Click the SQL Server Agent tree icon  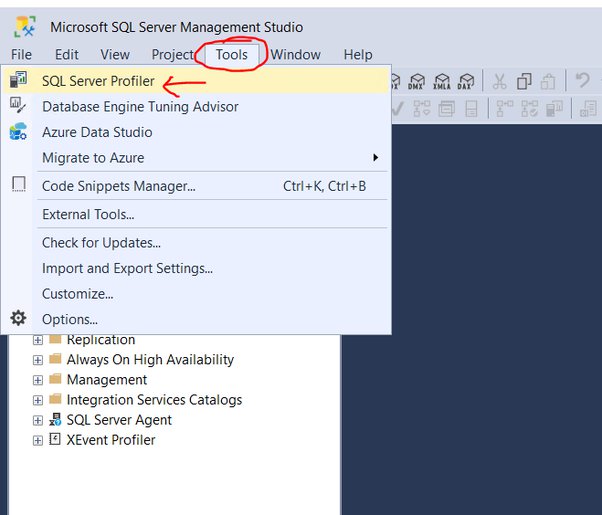[55, 419]
